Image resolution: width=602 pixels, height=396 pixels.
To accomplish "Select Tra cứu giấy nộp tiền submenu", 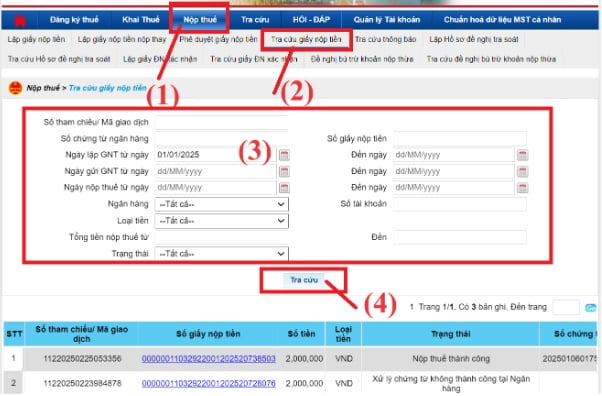I will [x=306, y=39].
